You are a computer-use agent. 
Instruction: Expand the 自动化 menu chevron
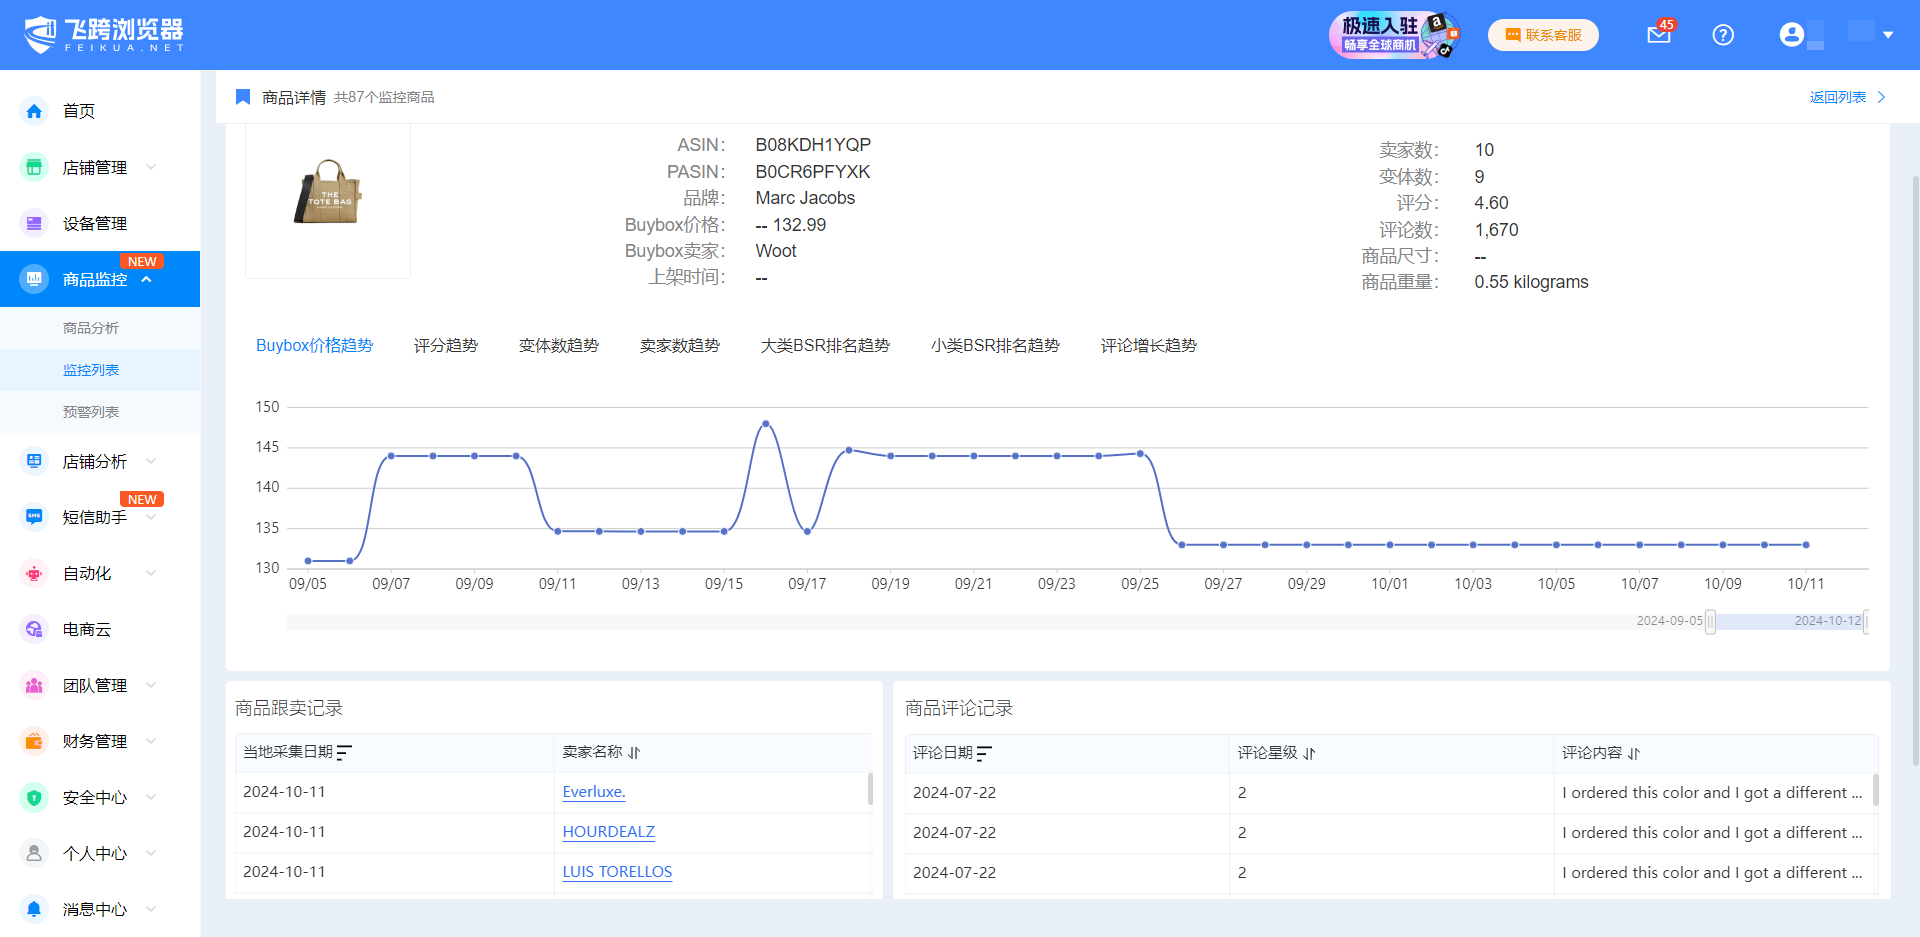pos(151,573)
